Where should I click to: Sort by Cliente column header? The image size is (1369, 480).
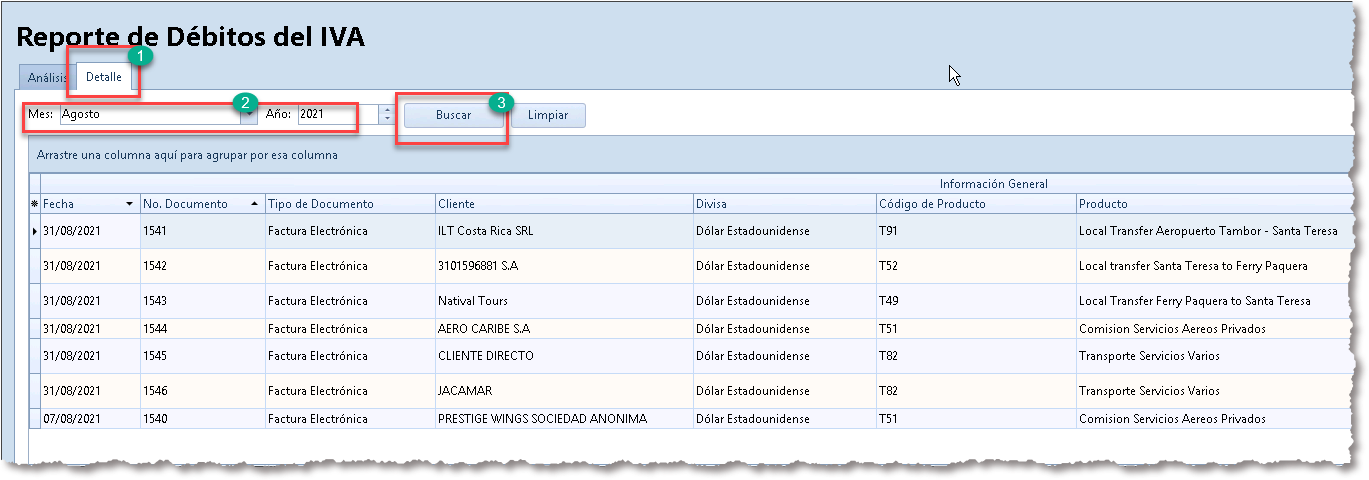tap(564, 204)
